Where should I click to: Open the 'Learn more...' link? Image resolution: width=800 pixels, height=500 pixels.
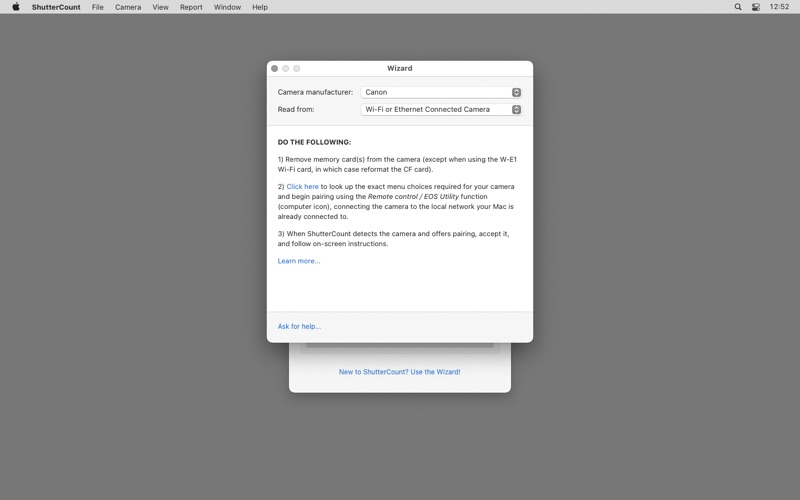pos(299,261)
